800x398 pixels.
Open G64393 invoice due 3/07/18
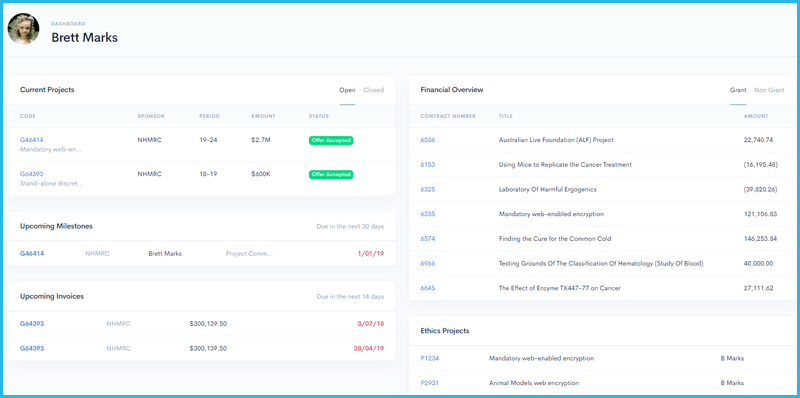click(32, 324)
